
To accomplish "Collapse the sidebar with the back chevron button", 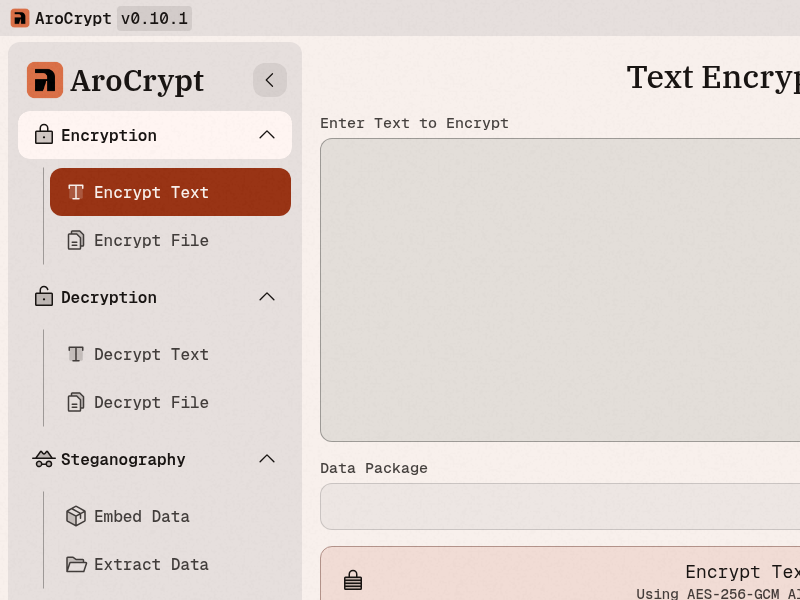I will point(269,80).
